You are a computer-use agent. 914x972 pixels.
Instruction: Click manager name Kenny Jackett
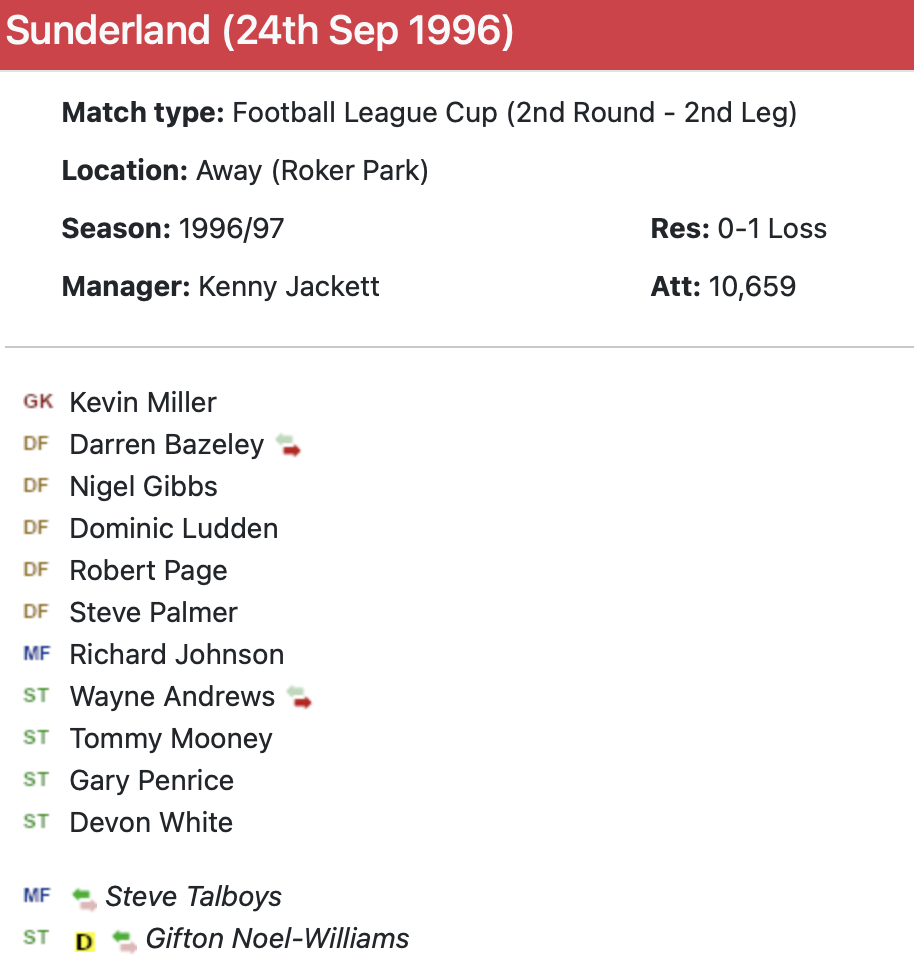(x=289, y=287)
